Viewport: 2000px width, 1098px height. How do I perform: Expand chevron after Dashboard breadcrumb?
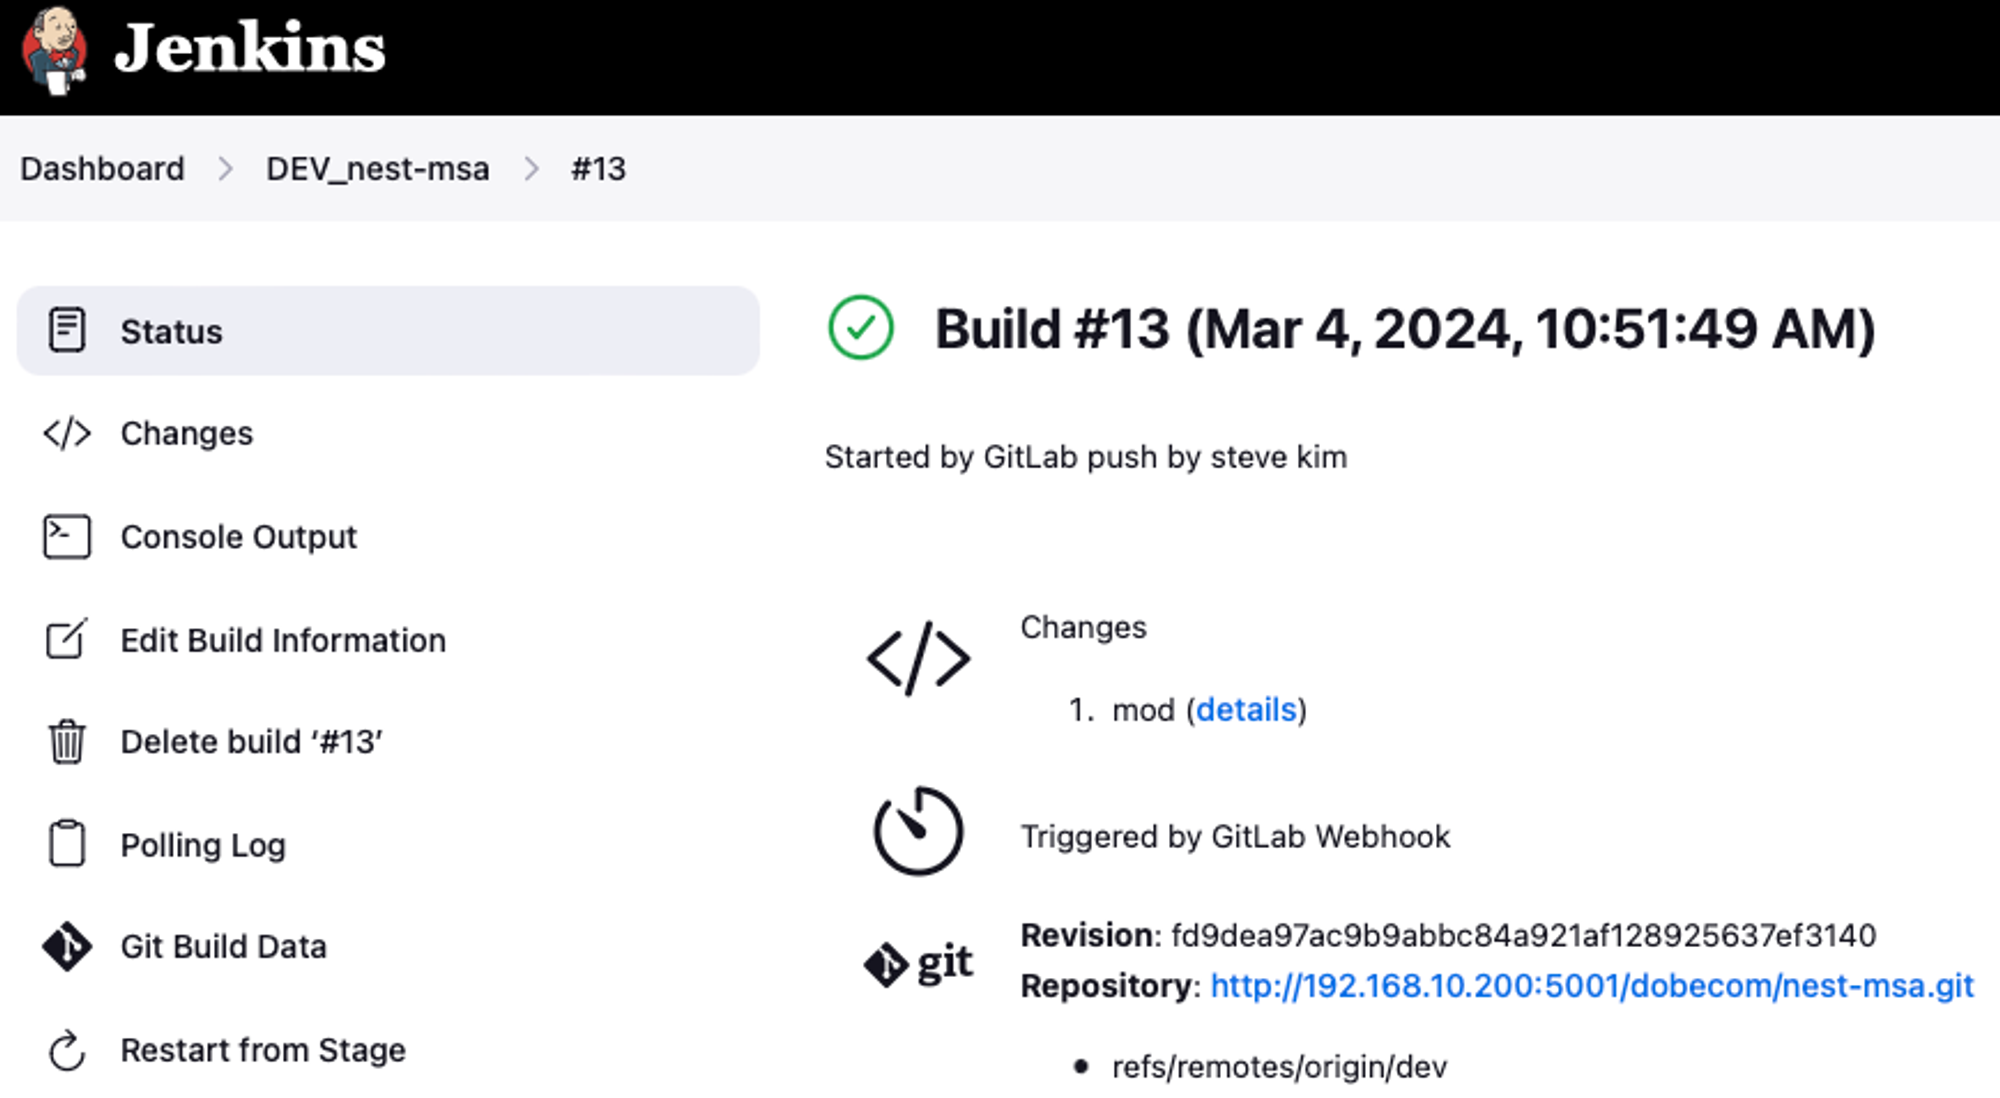(x=226, y=169)
